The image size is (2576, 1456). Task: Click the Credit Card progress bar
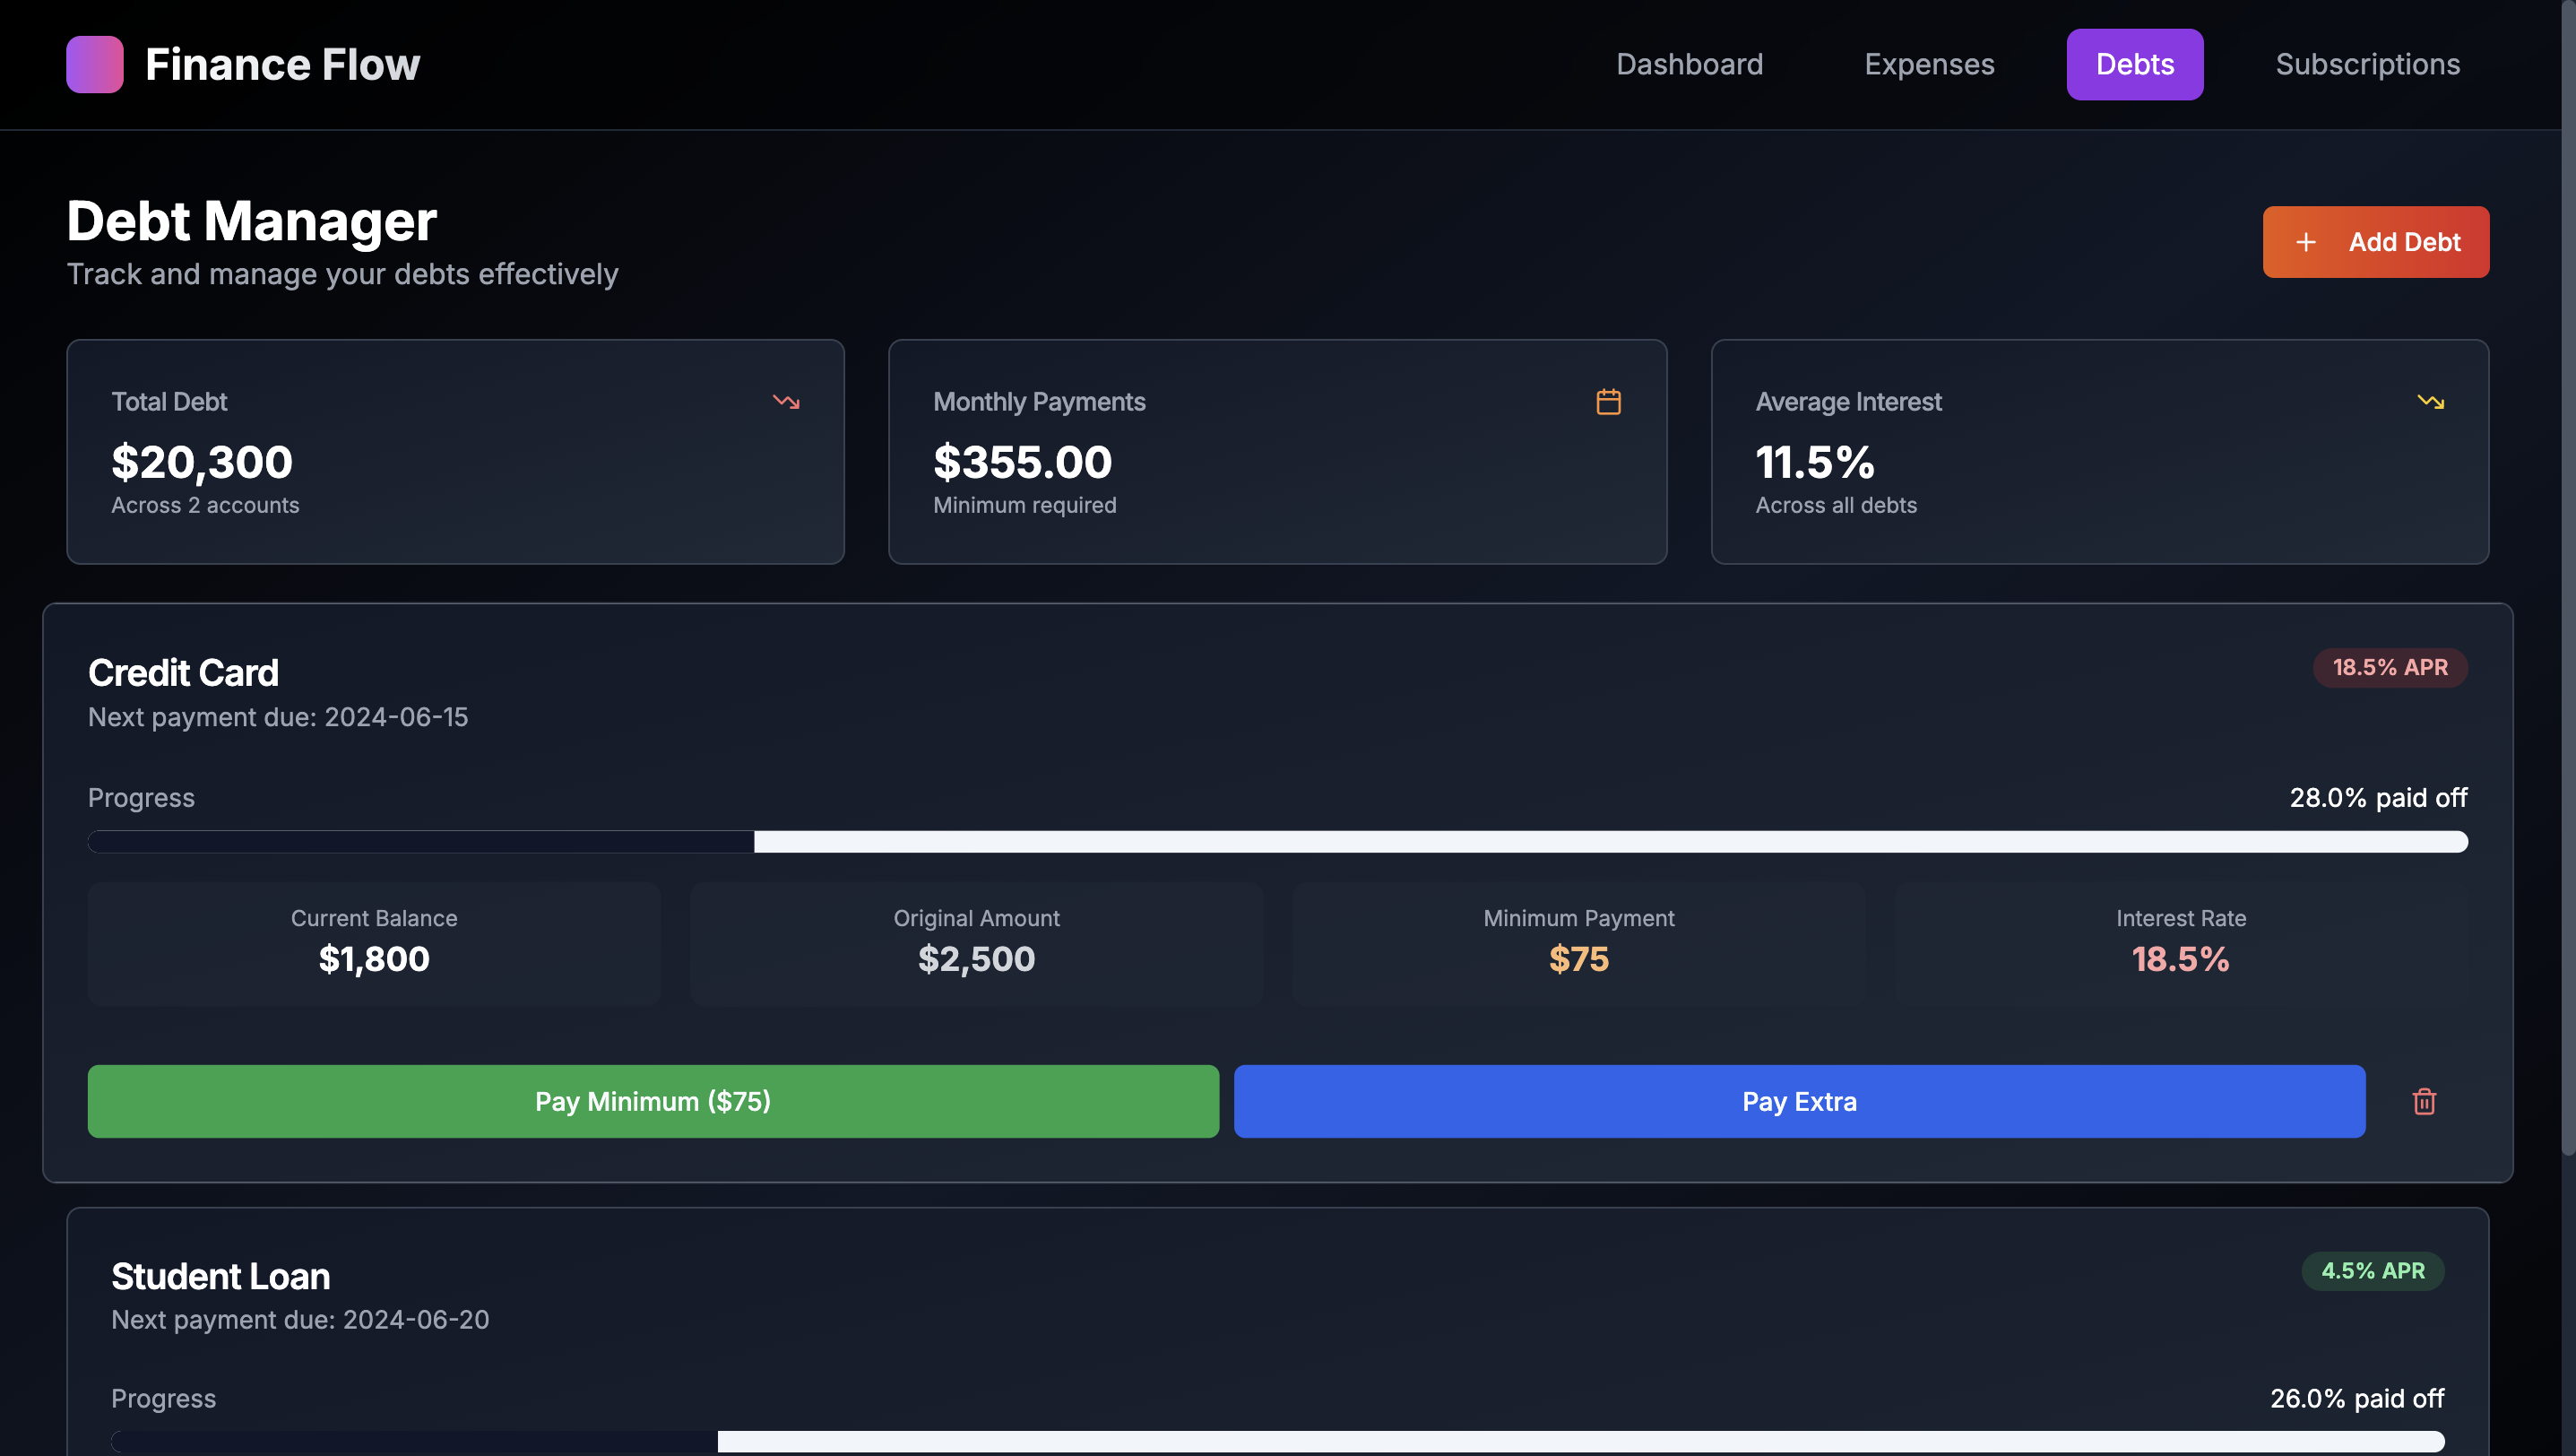click(1277, 842)
